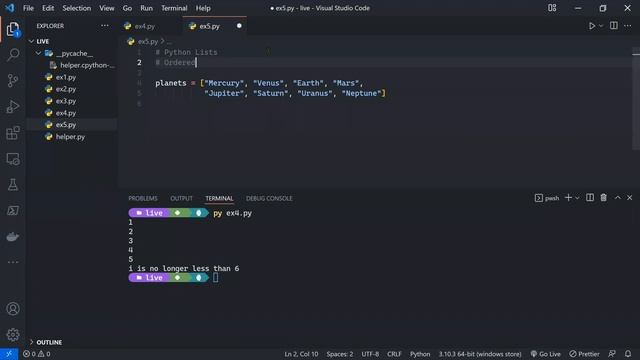Open the Go menu

127,8
